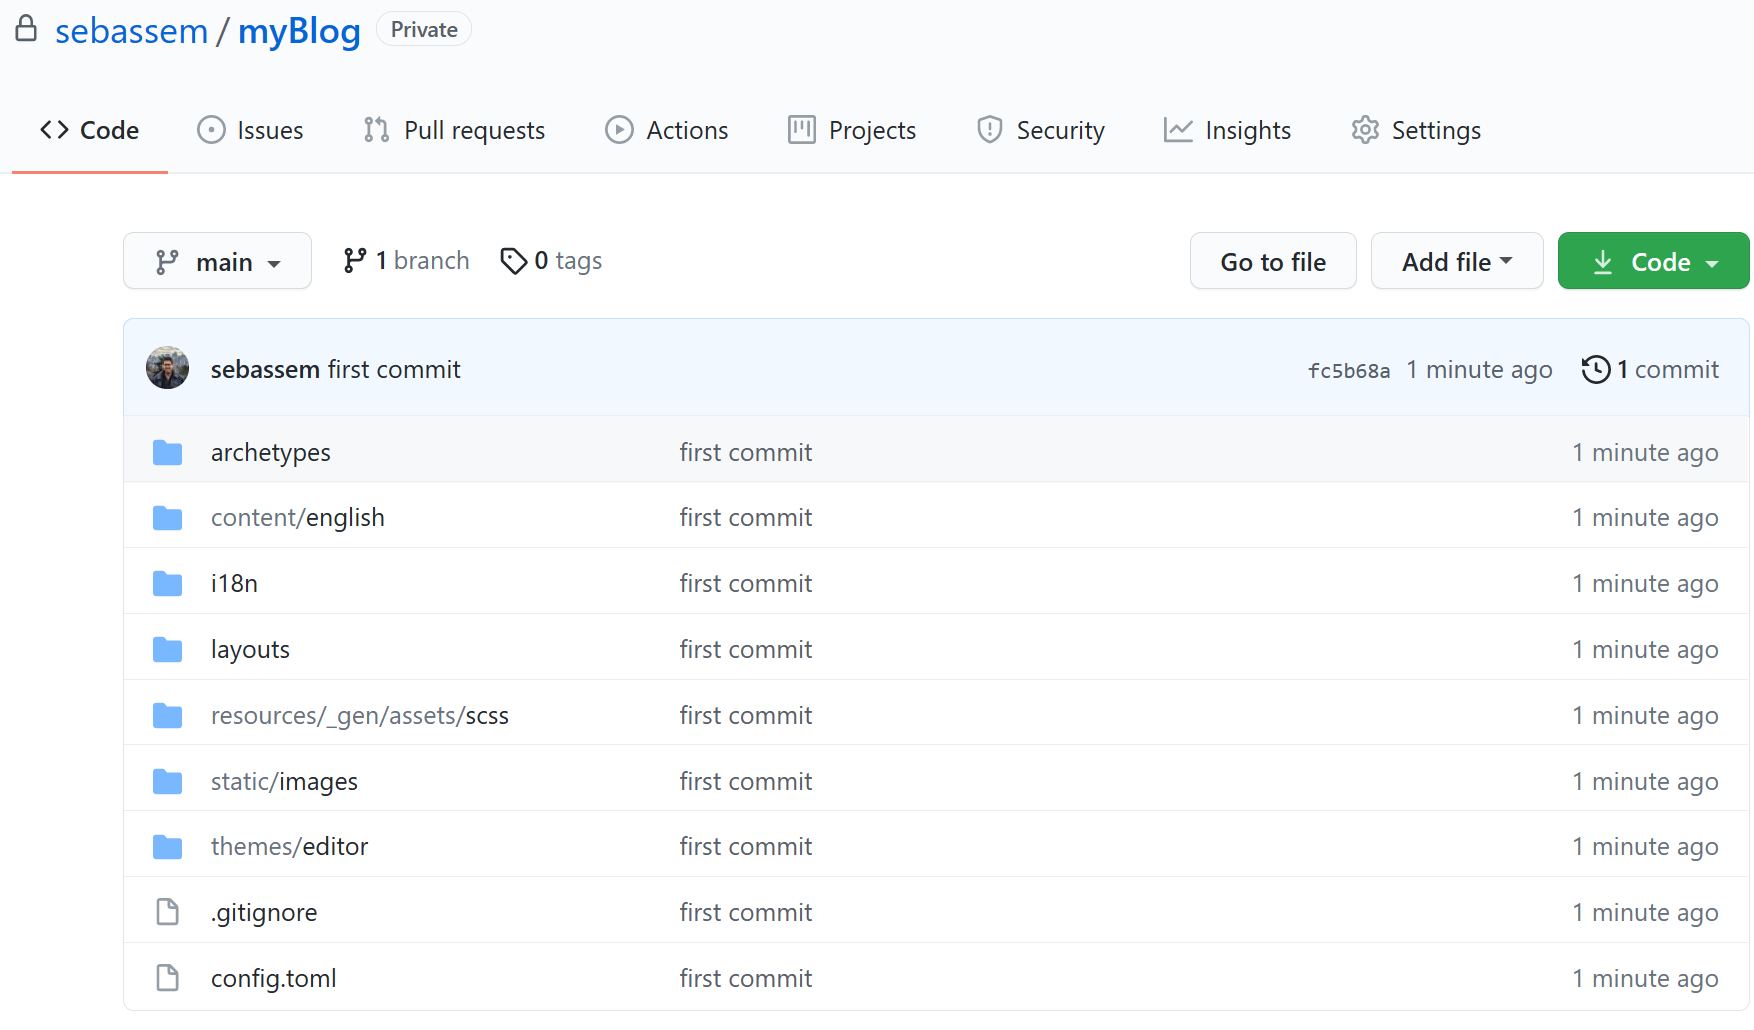Open the Projects tab
The height and width of the screenshot is (1030, 1754).
pyautogui.click(x=851, y=130)
